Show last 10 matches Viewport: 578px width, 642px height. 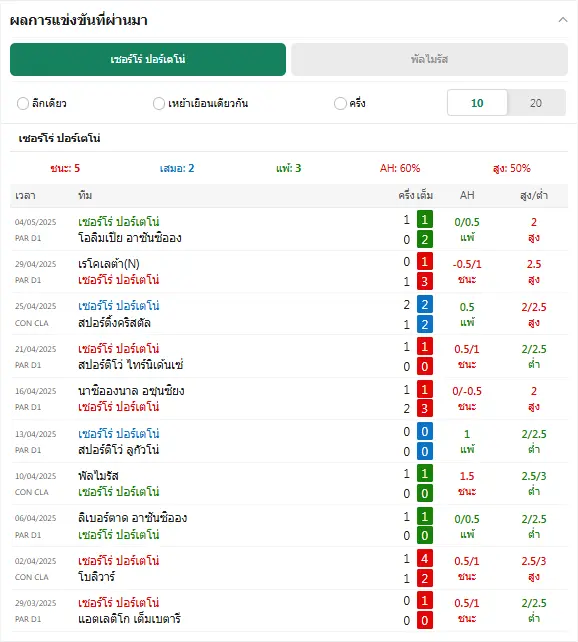point(477,103)
